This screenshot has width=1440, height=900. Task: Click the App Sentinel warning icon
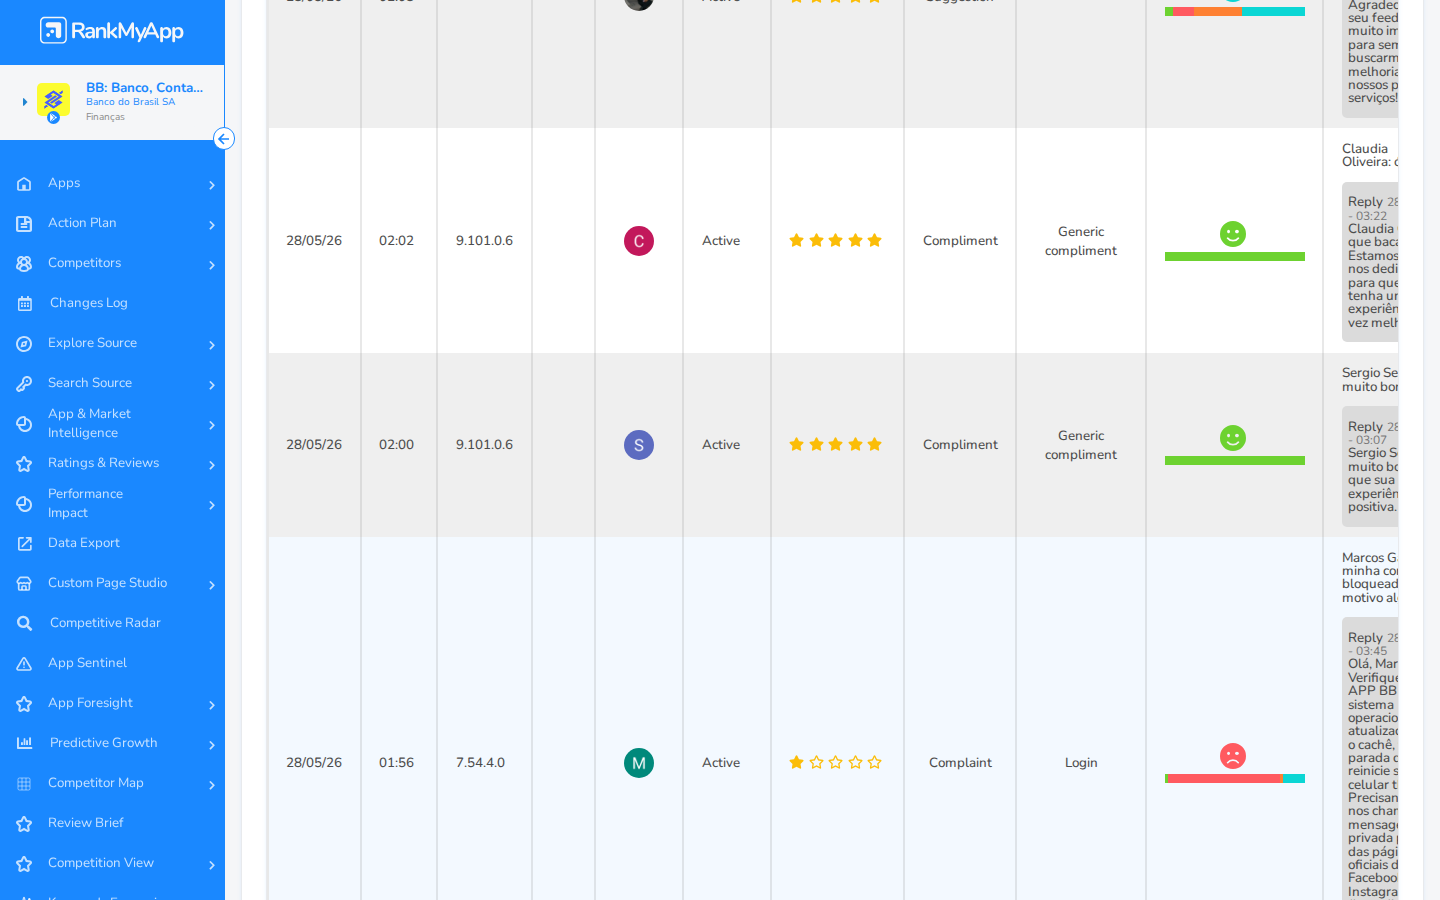coord(24,664)
